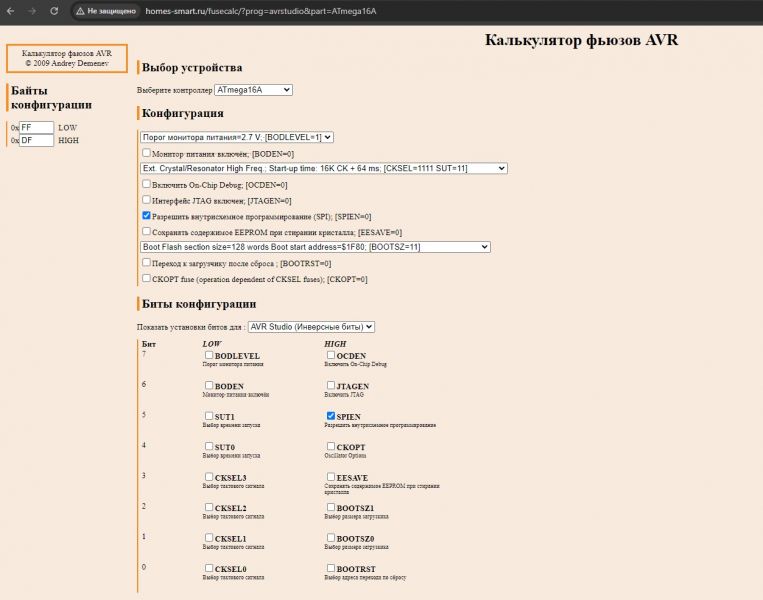Check the SUT1 bit checkbox
Viewport: 763px width, 600px height.
(x=209, y=416)
